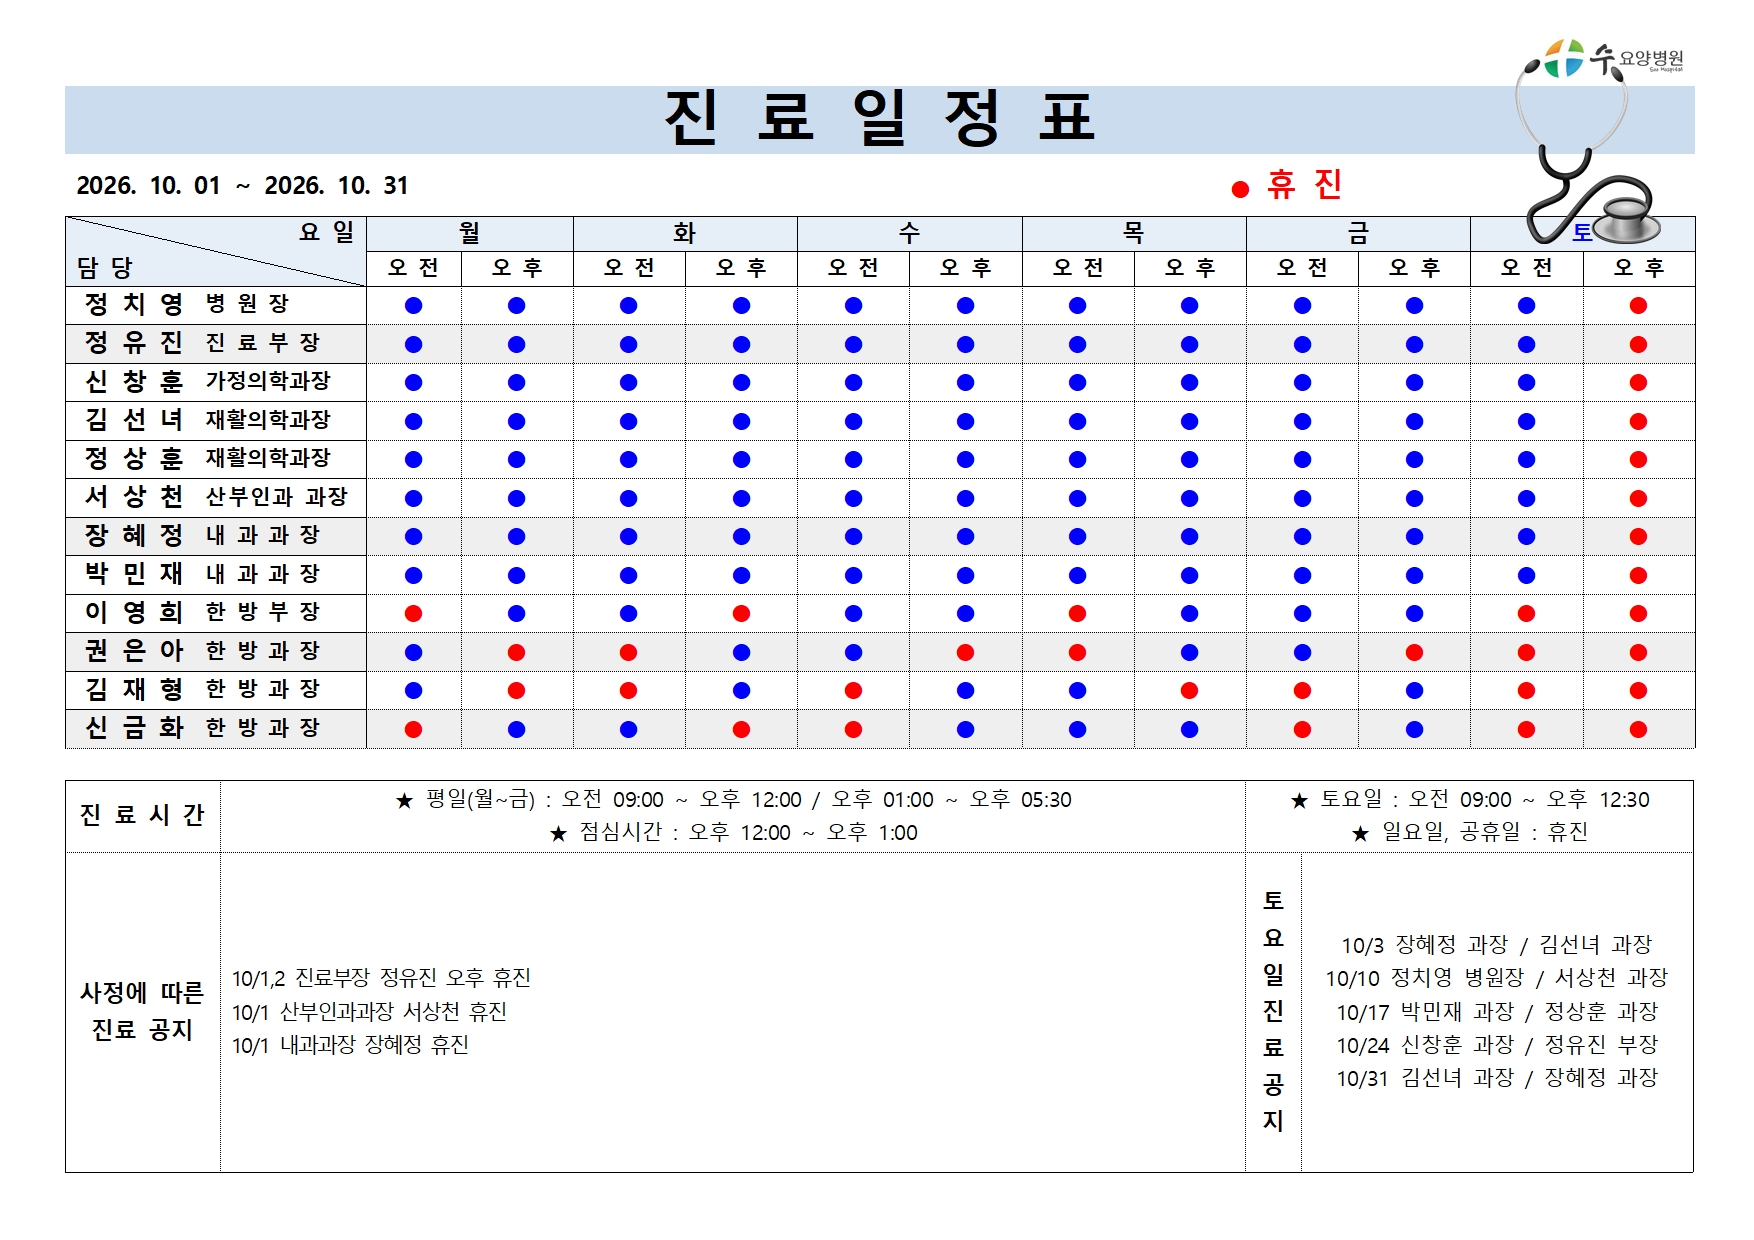Click the red 휴진 legend dot
Viewport: 1754px width, 1240px height.
(x=1240, y=189)
